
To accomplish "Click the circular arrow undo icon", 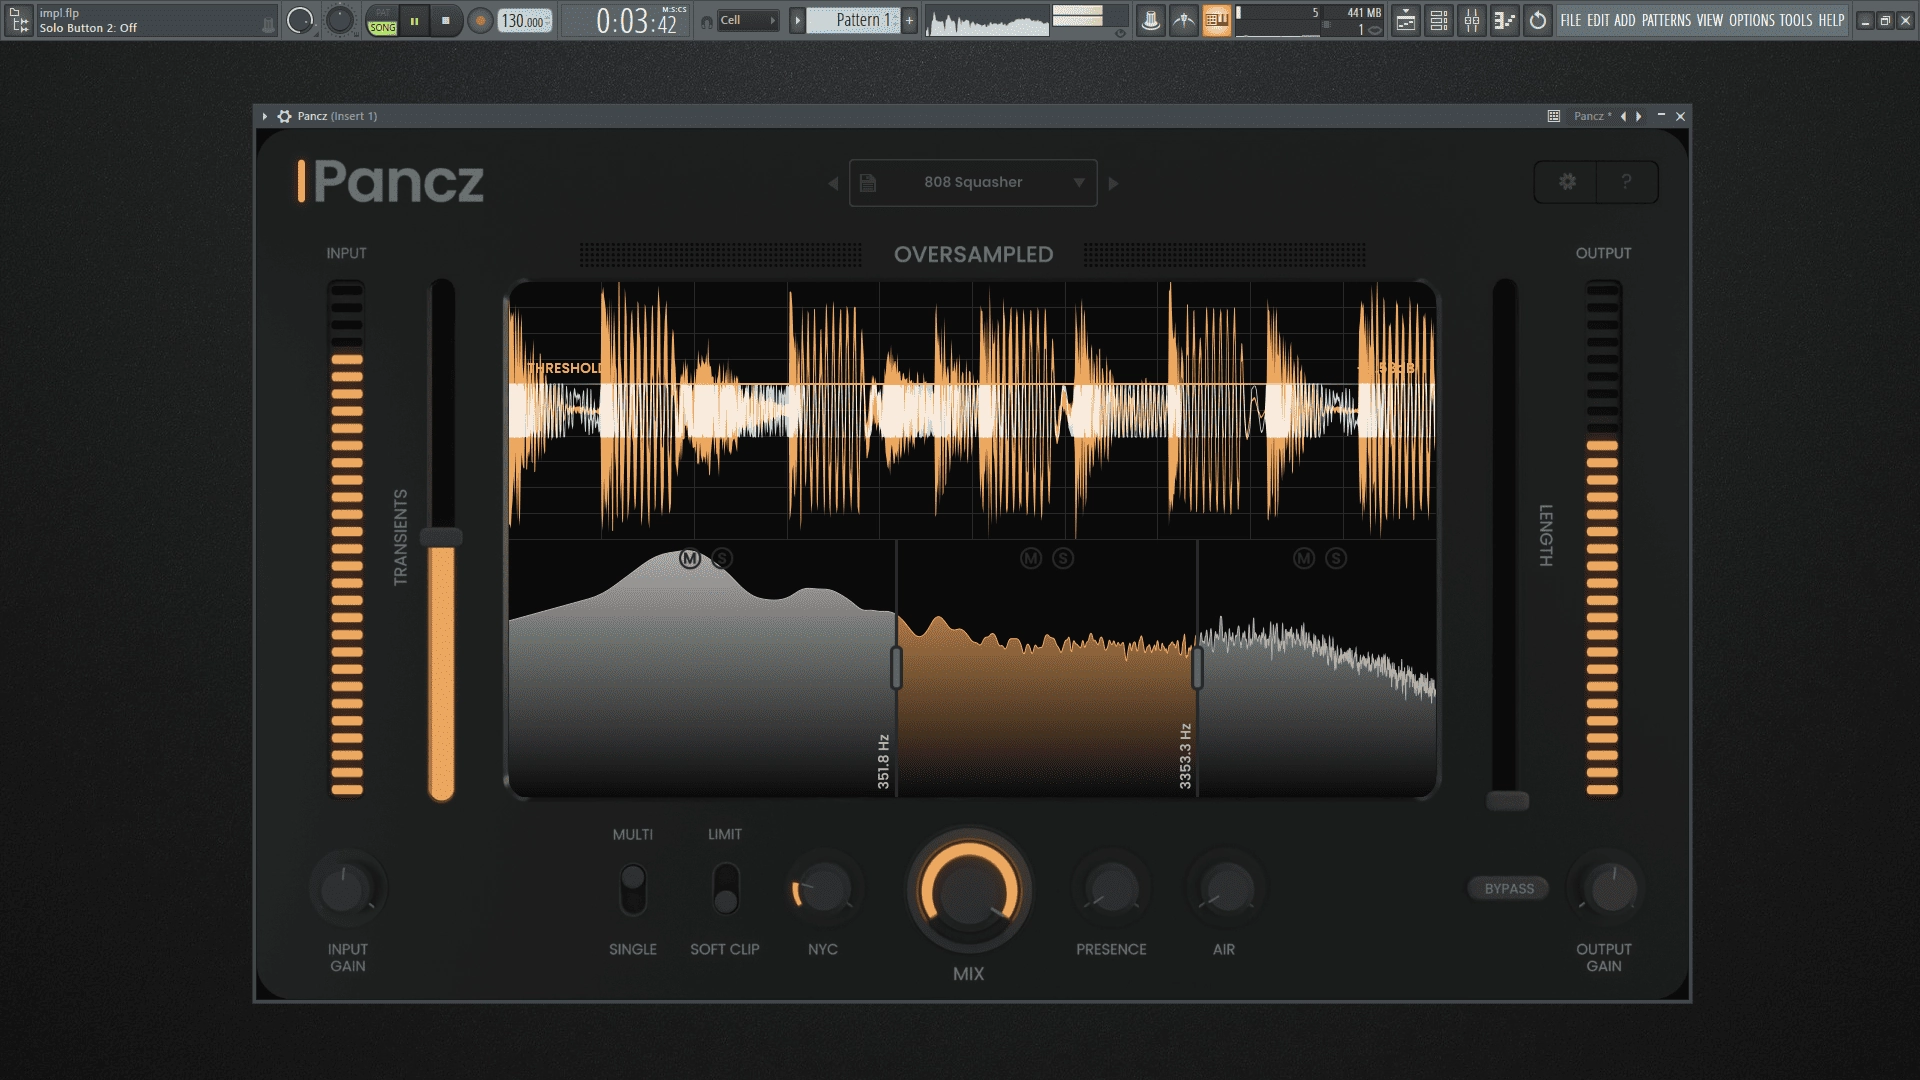I will point(1538,20).
